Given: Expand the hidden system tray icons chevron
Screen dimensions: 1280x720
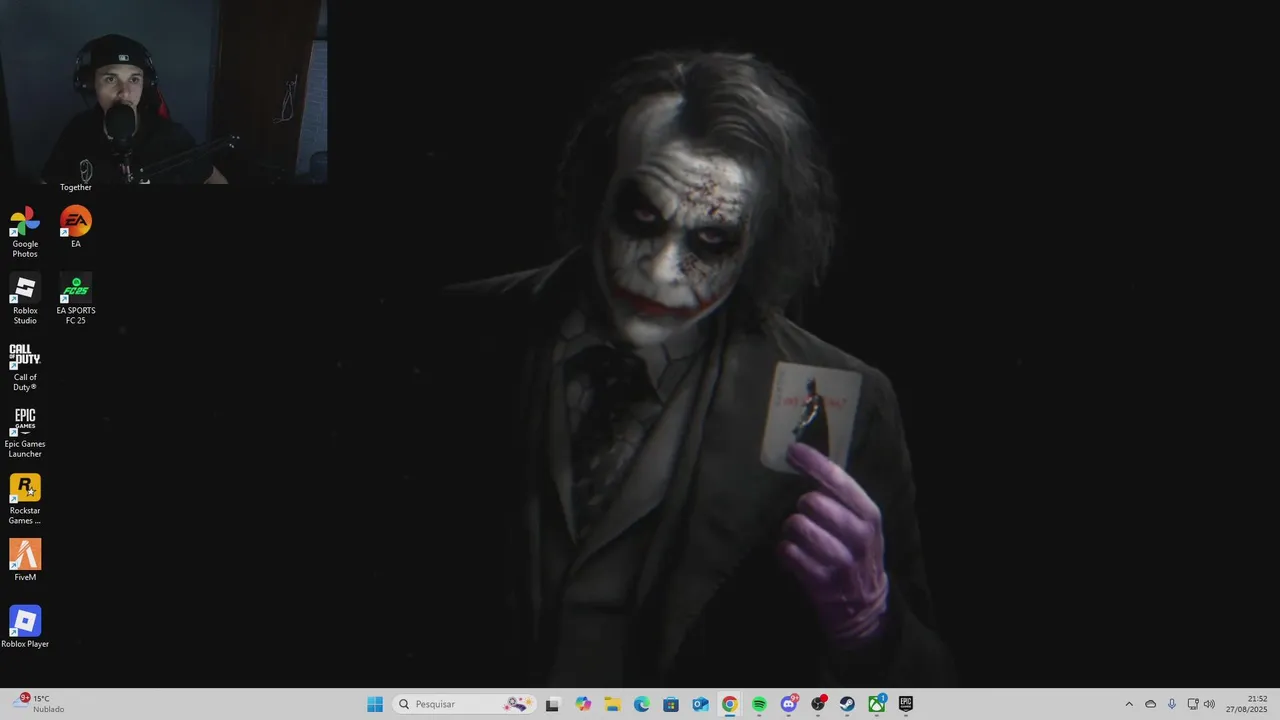Looking at the screenshot, I should pos(1129,704).
